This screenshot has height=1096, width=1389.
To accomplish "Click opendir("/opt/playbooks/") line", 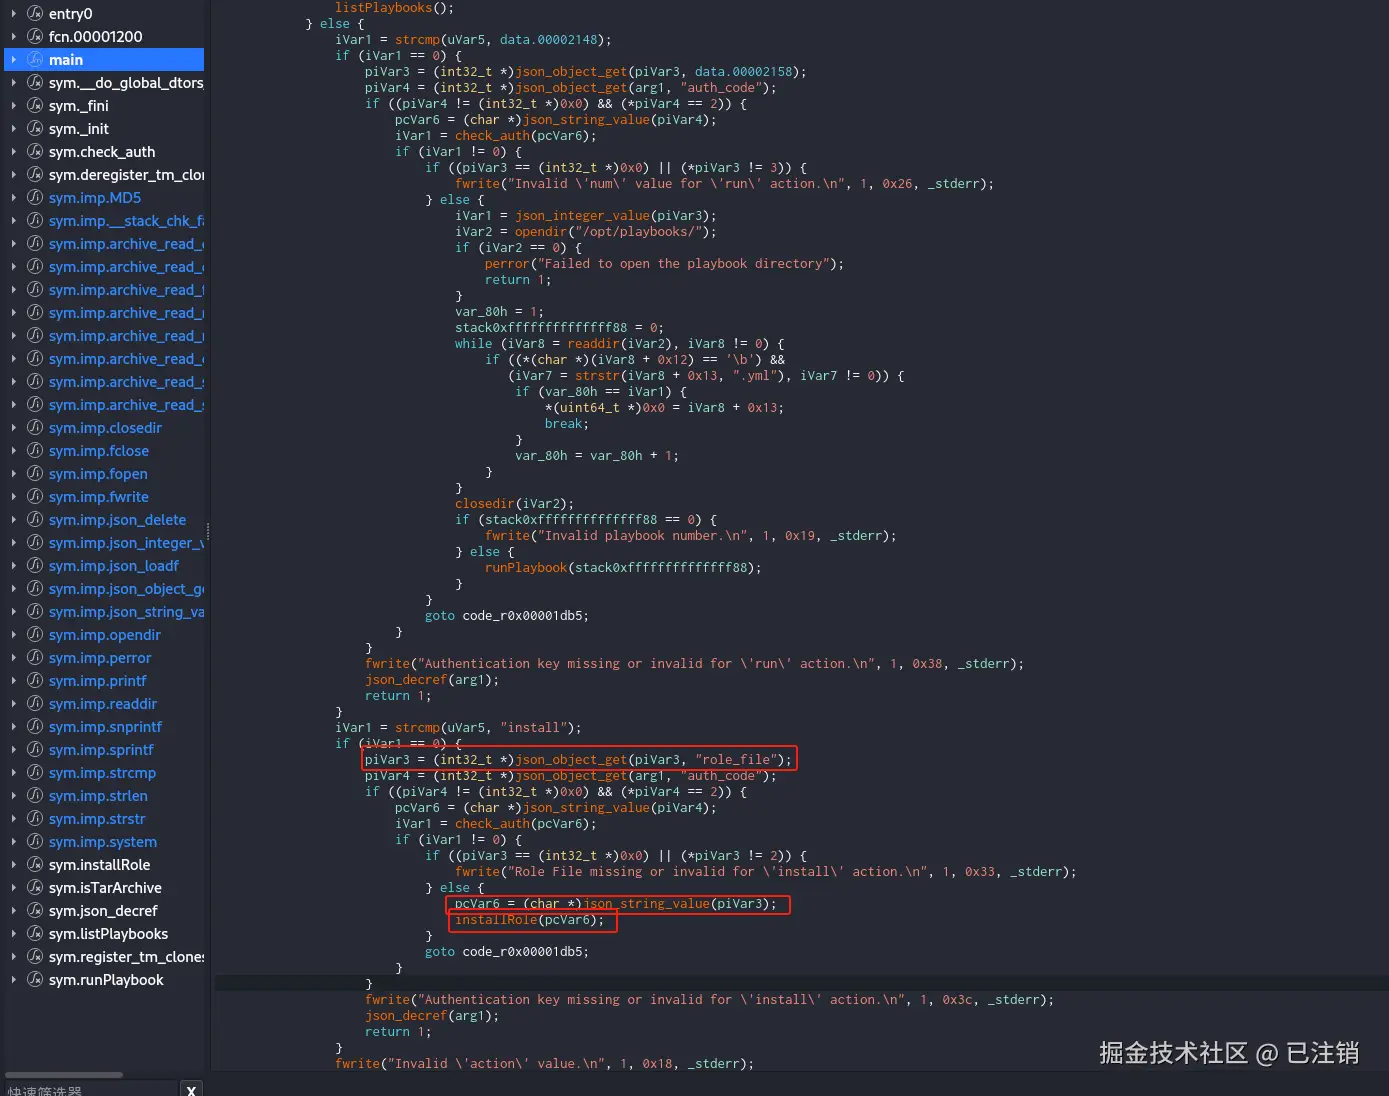I will tap(586, 232).
